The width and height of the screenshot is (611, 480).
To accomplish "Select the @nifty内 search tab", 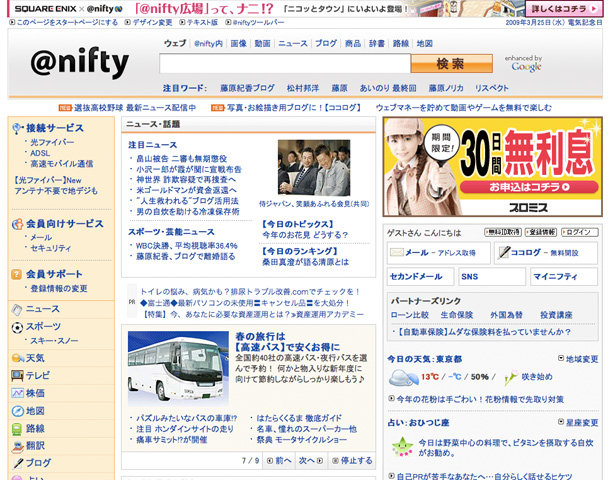I will [208, 44].
